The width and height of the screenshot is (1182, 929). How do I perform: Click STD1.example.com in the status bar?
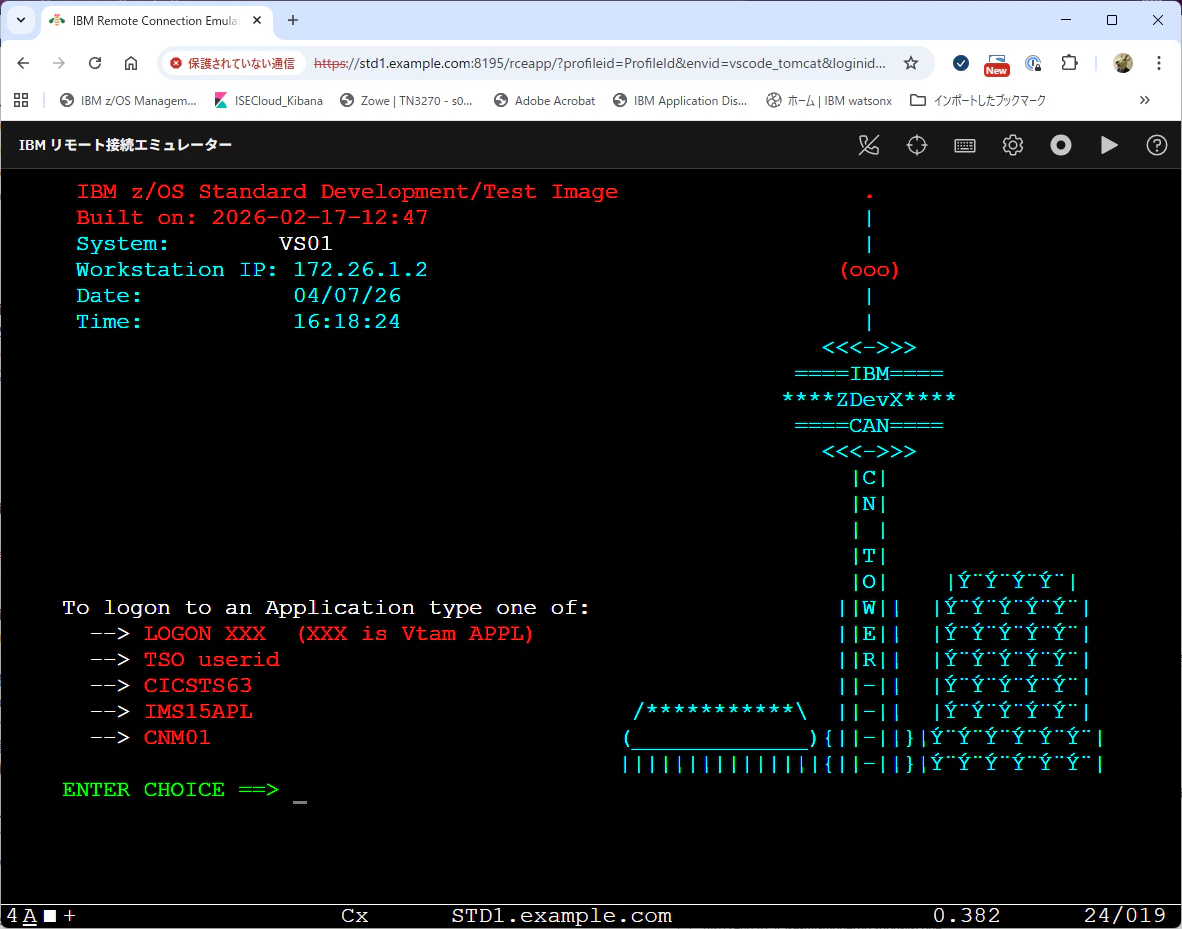point(562,916)
